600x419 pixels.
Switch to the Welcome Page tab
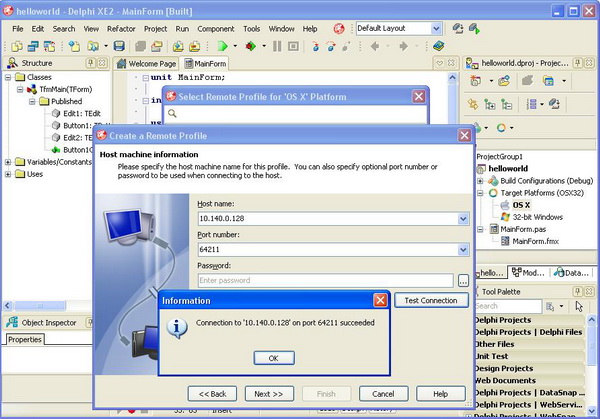tap(147, 64)
